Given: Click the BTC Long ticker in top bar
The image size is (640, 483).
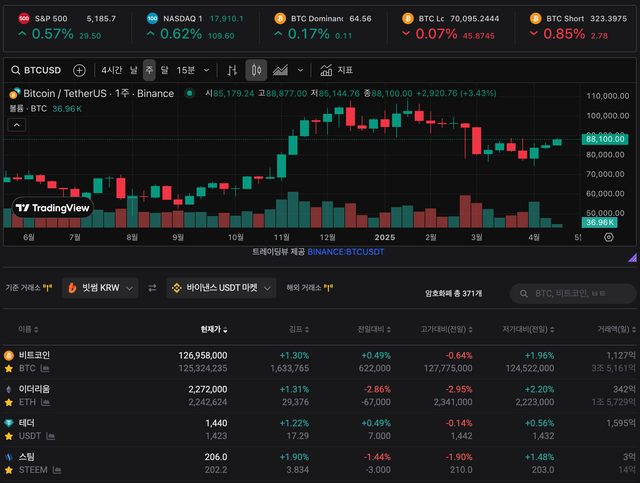Looking at the screenshot, I should (453, 27).
